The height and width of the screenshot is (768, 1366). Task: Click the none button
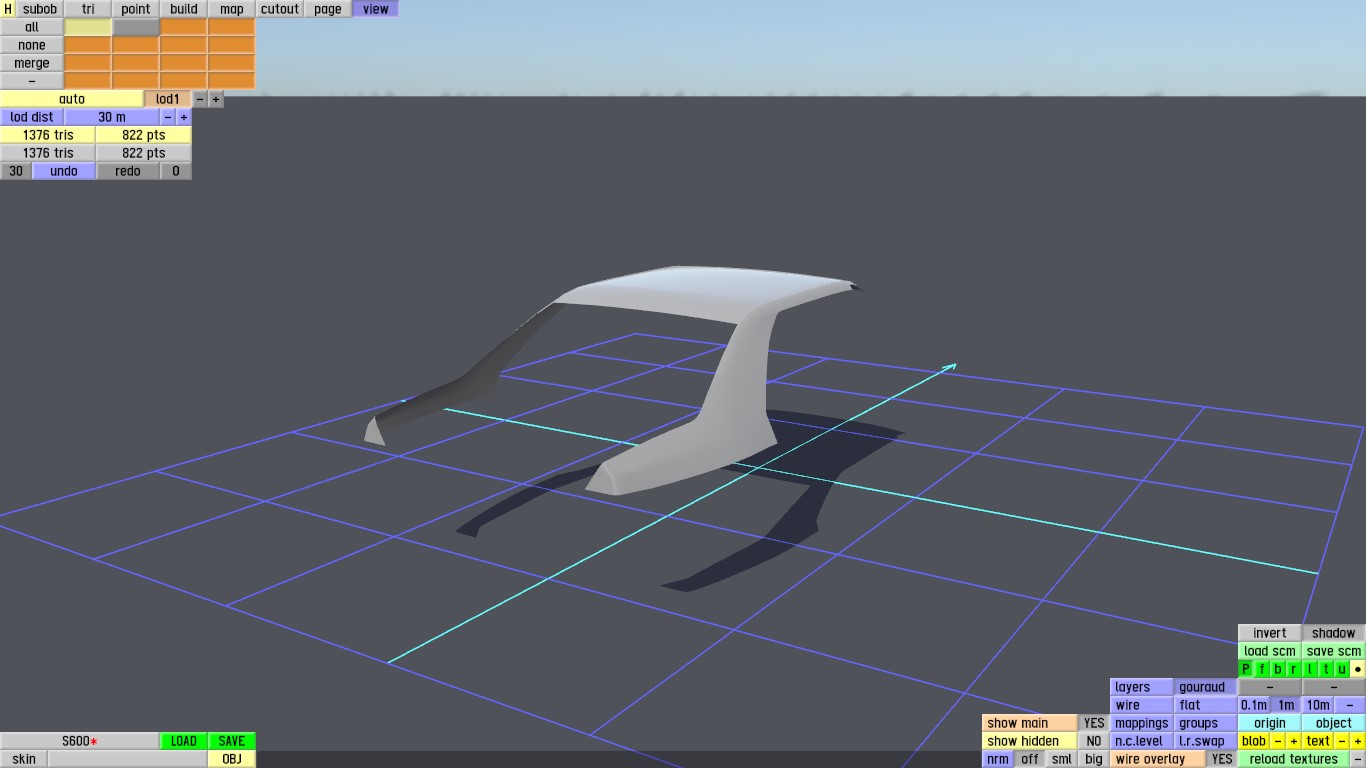click(32, 45)
